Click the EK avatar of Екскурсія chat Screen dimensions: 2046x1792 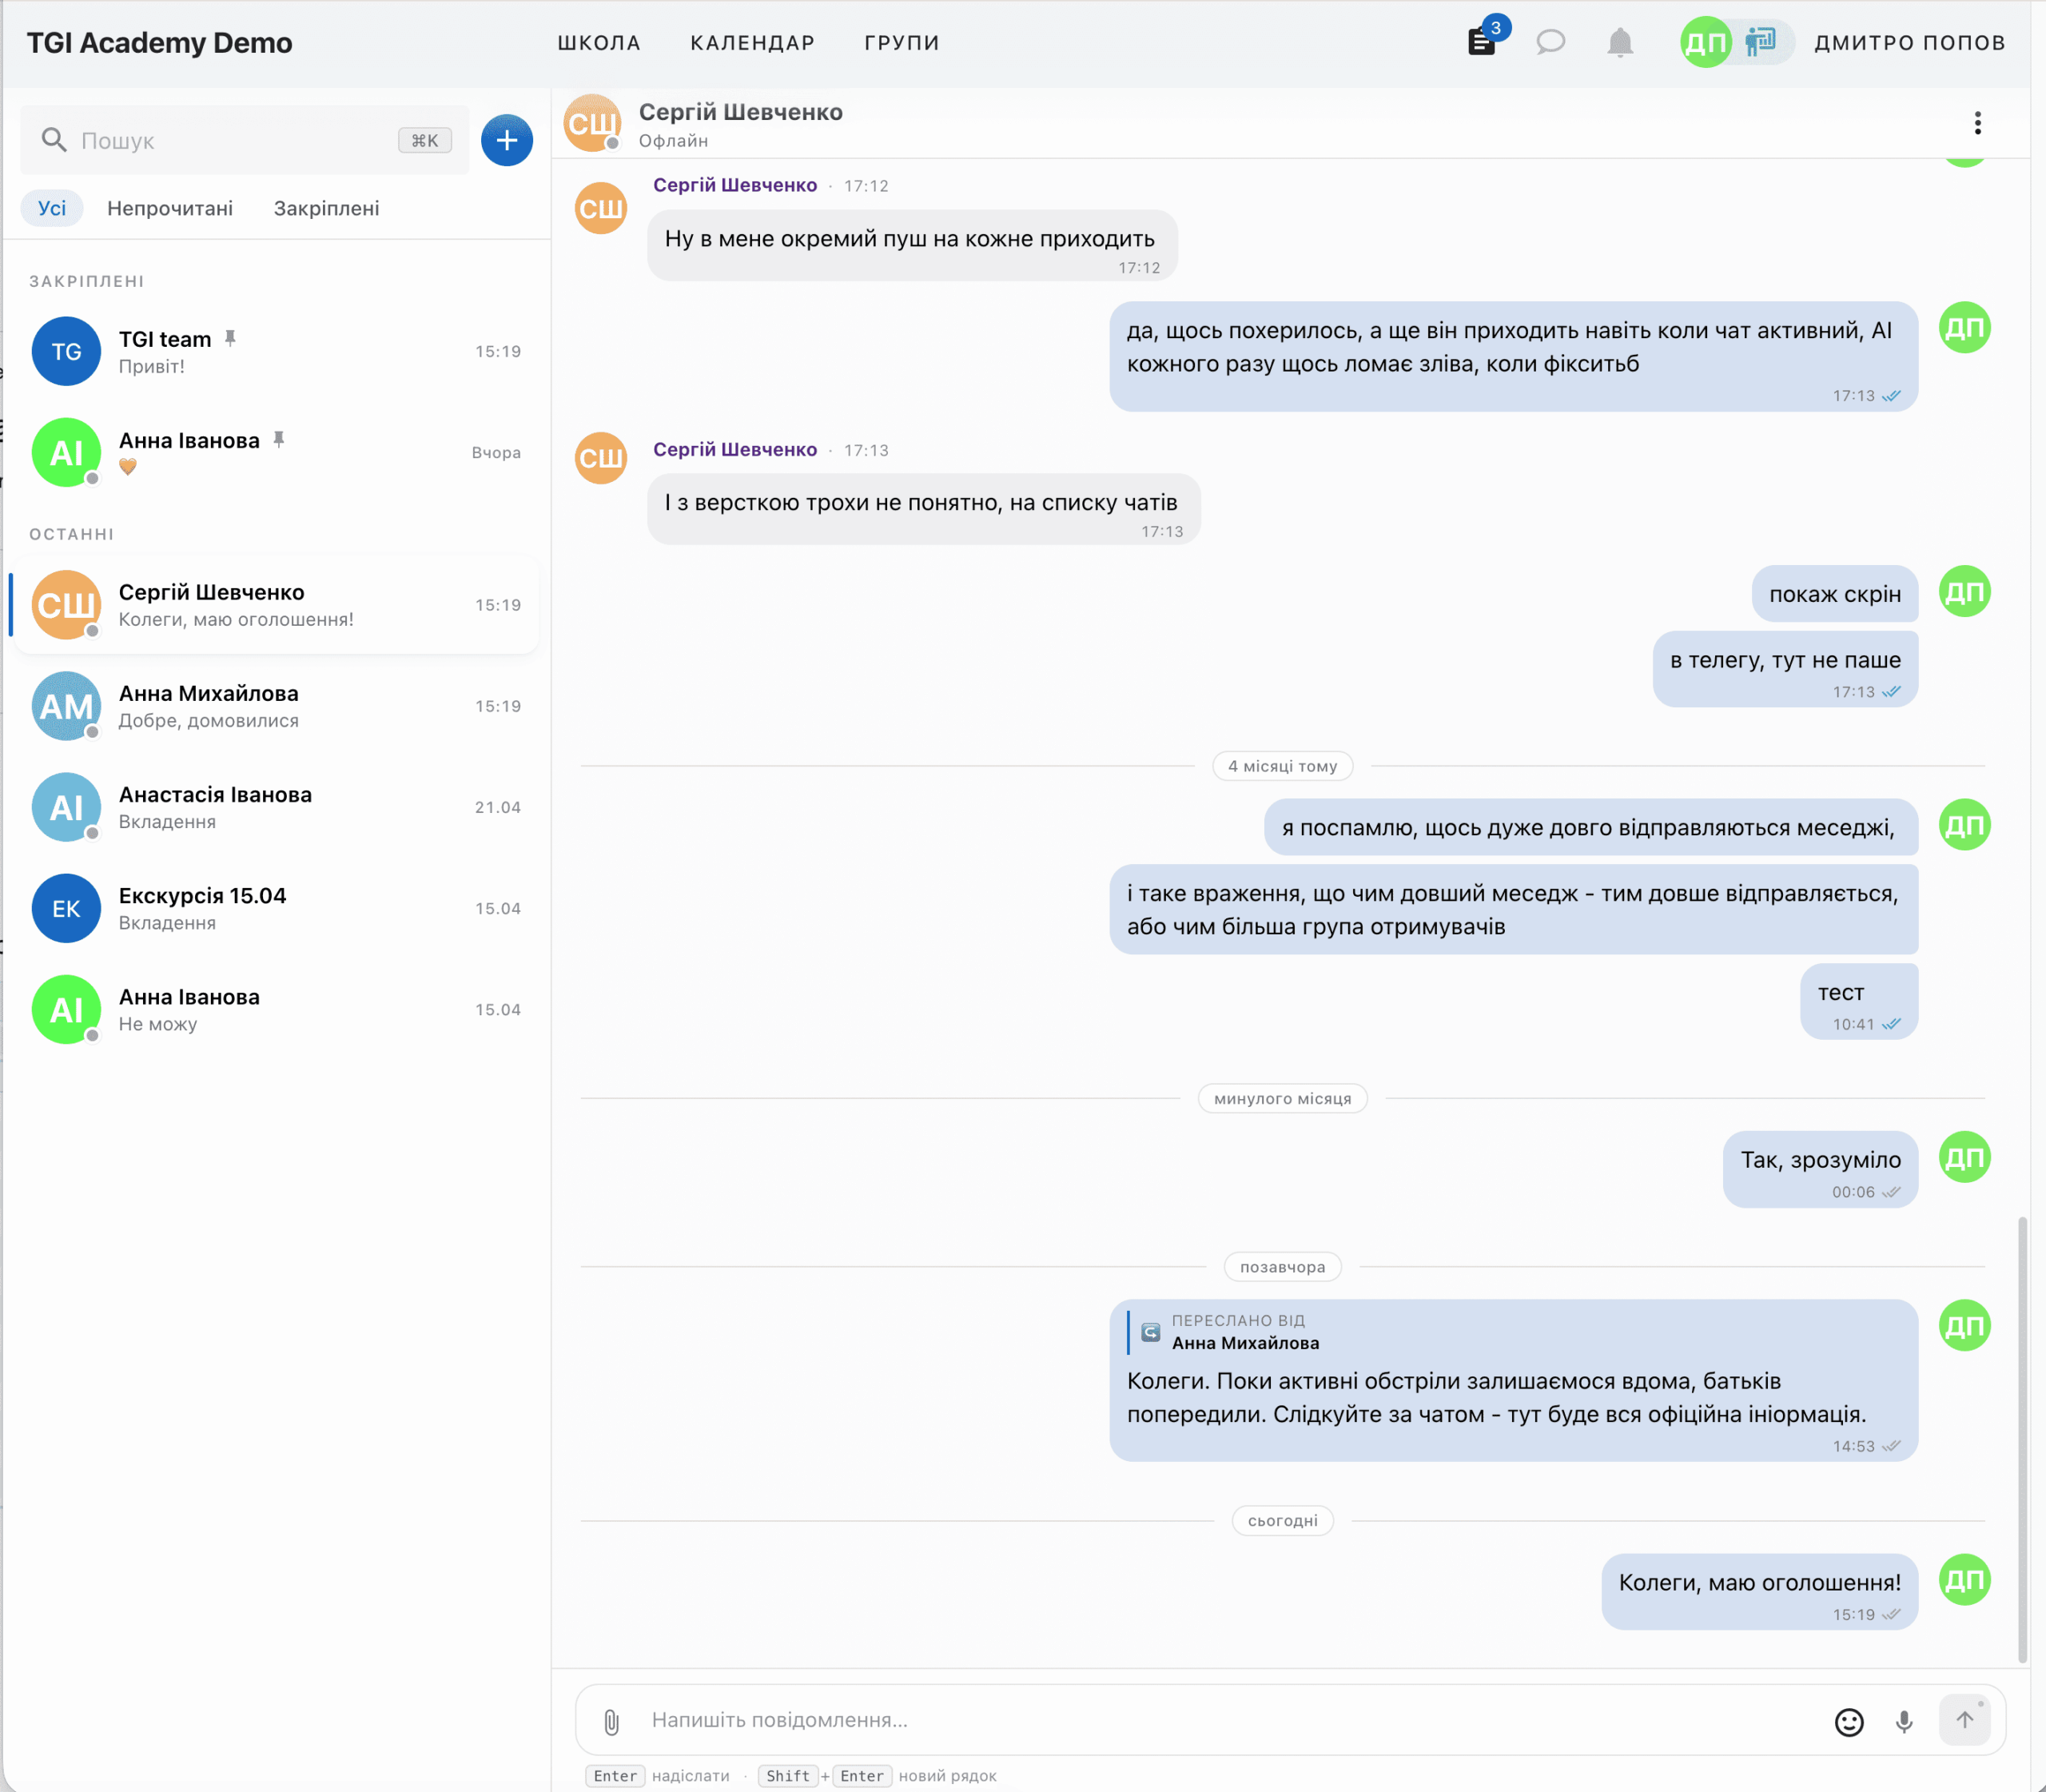(66, 908)
